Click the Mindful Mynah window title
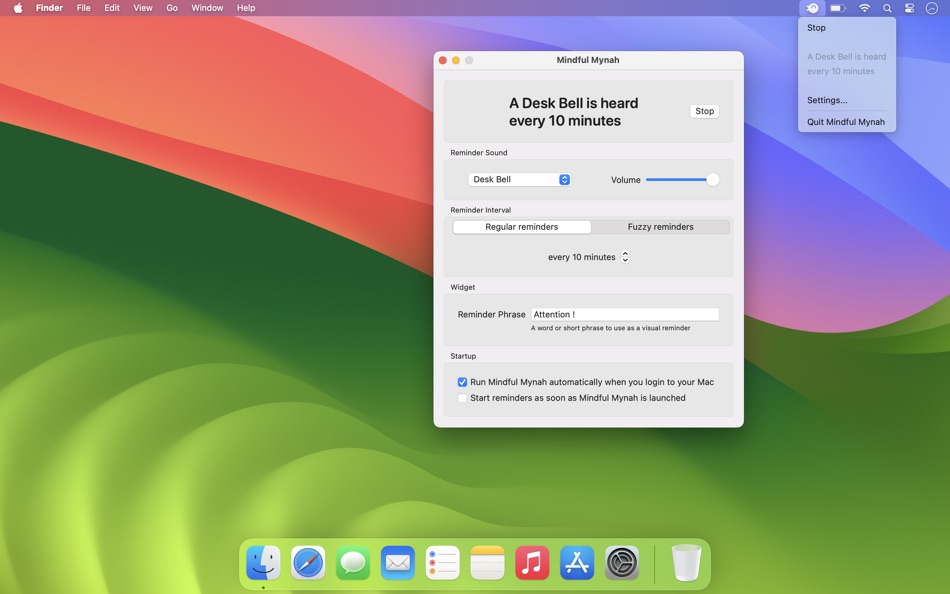 588,60
